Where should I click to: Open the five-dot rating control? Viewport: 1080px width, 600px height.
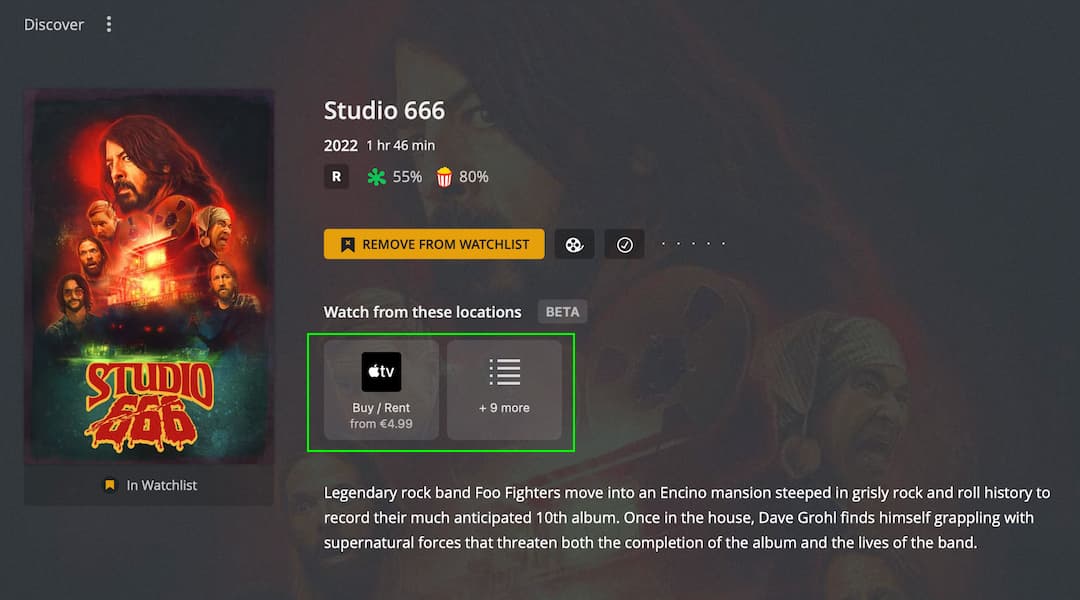point(693,244)
